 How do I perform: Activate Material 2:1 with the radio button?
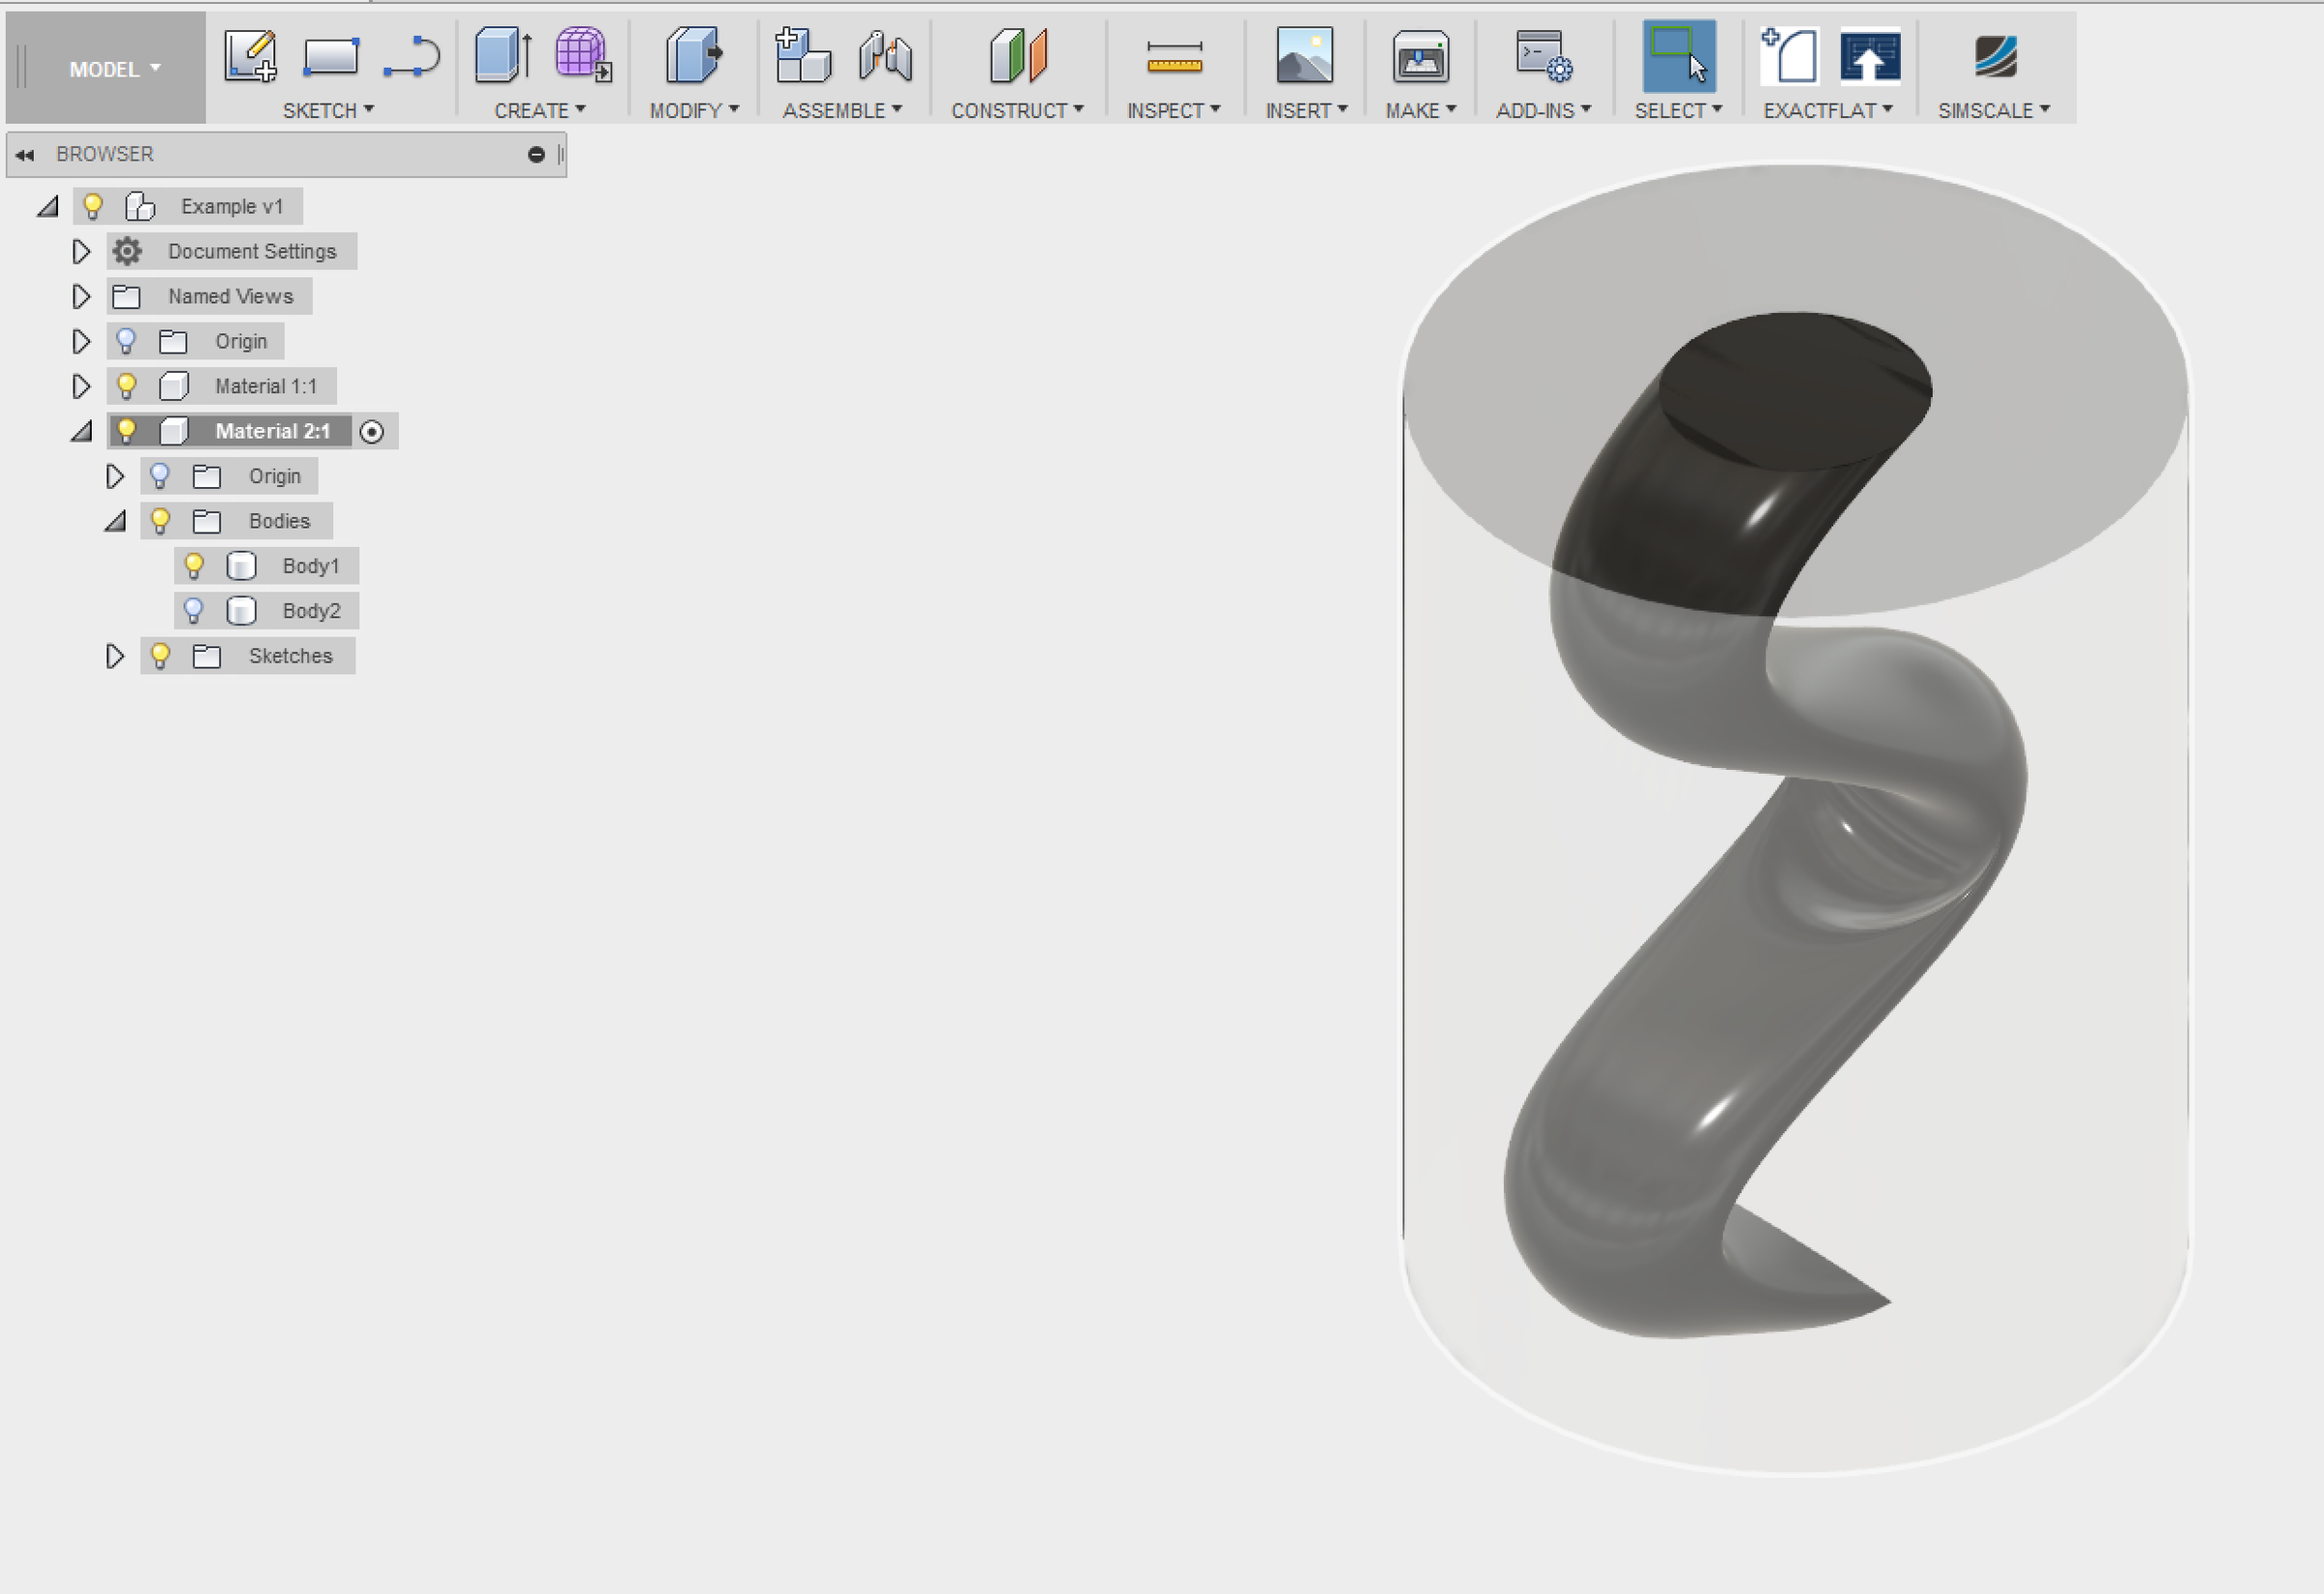pyautogui.click(x=374, y=431)
